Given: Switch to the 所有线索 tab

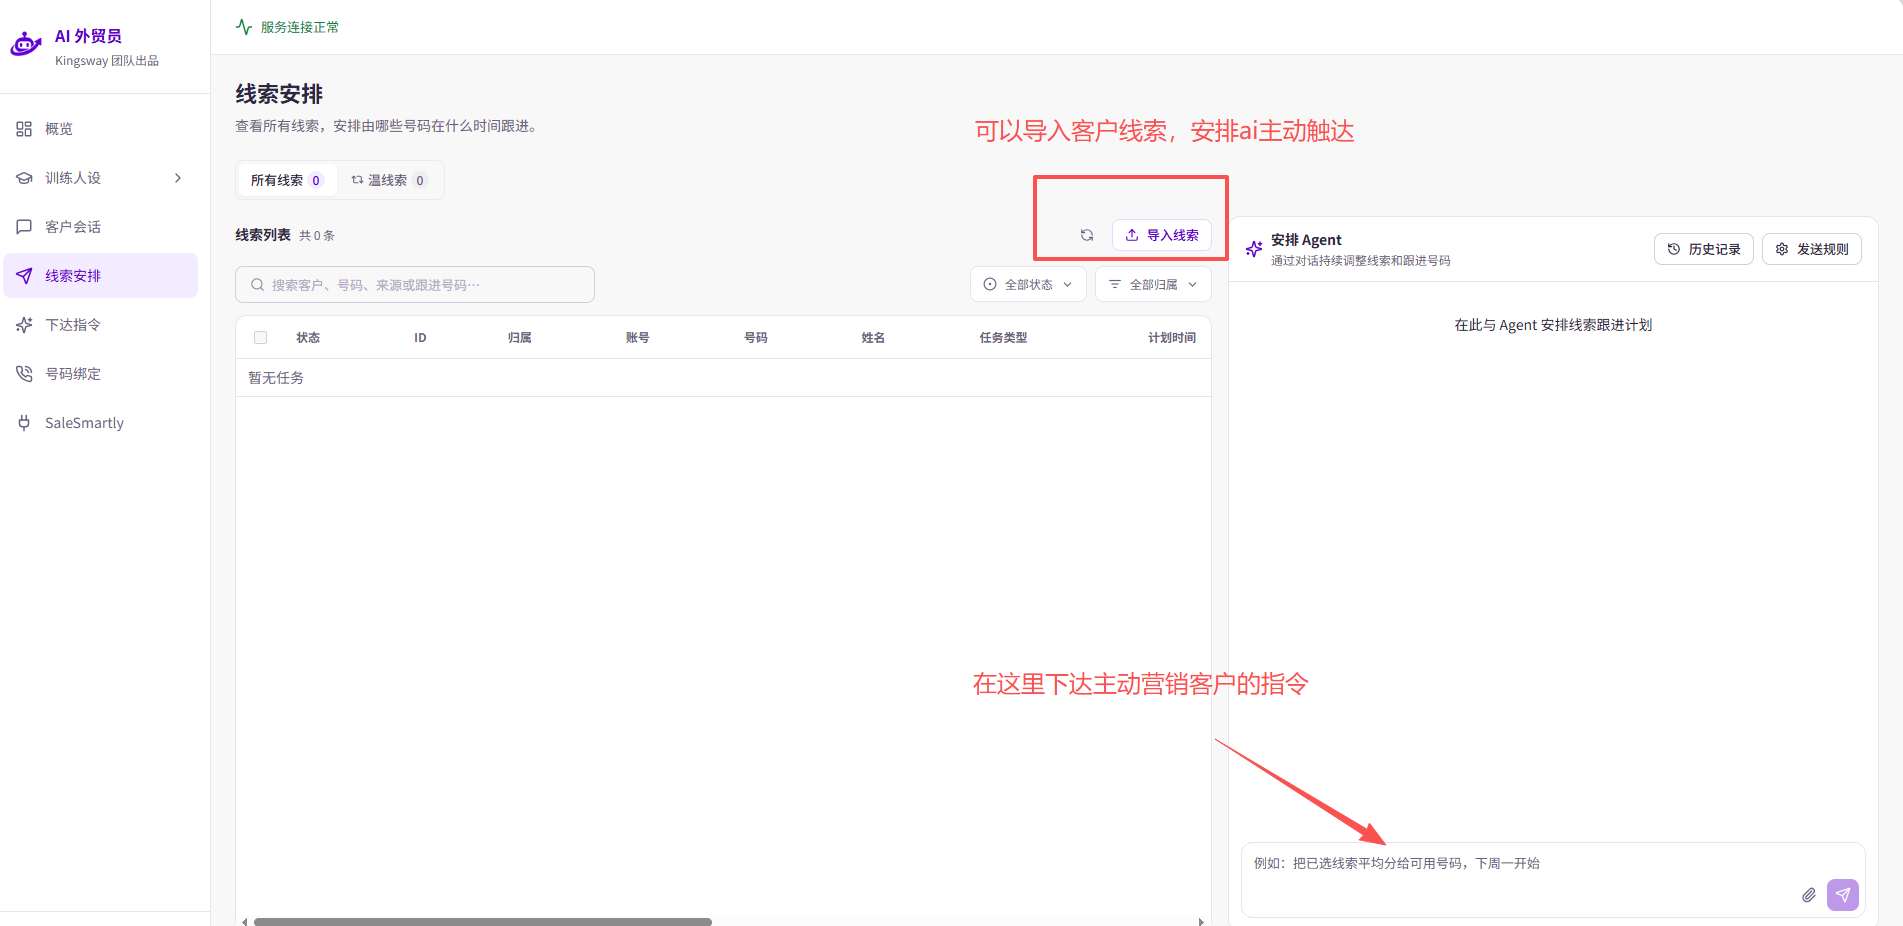Looking at the screenshot, I should click(x=287, y=180).
